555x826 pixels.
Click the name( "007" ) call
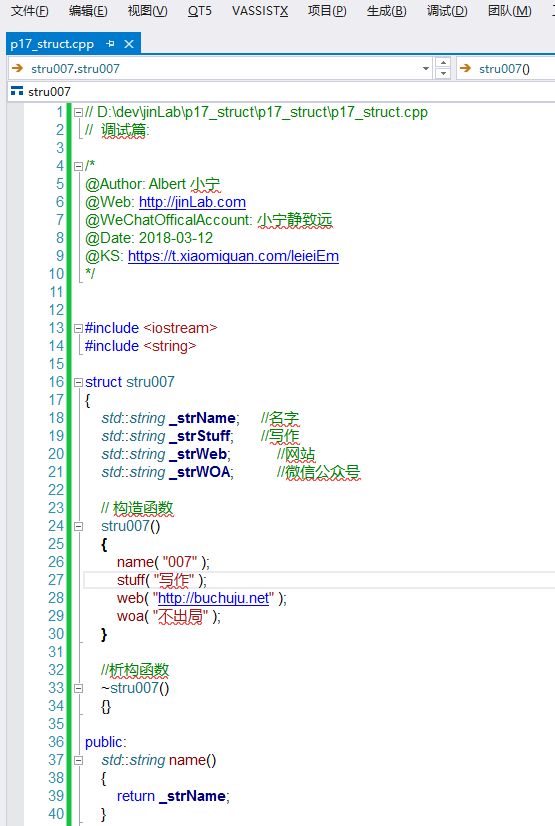point(163,562)
